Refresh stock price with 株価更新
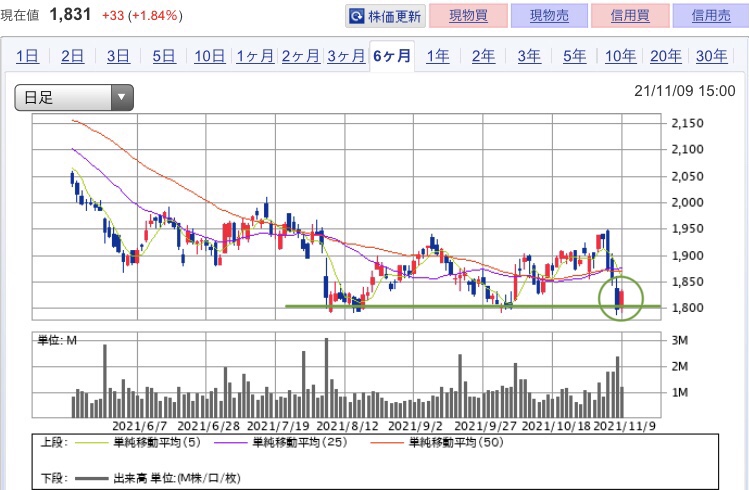749x490 pixels. pos(385,16)
